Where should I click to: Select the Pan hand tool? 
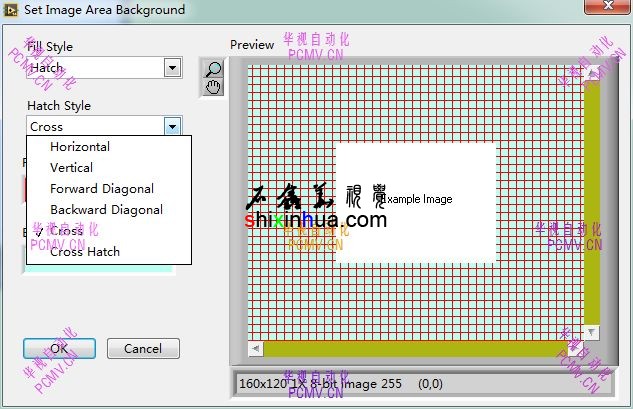[x=213, y=87]
